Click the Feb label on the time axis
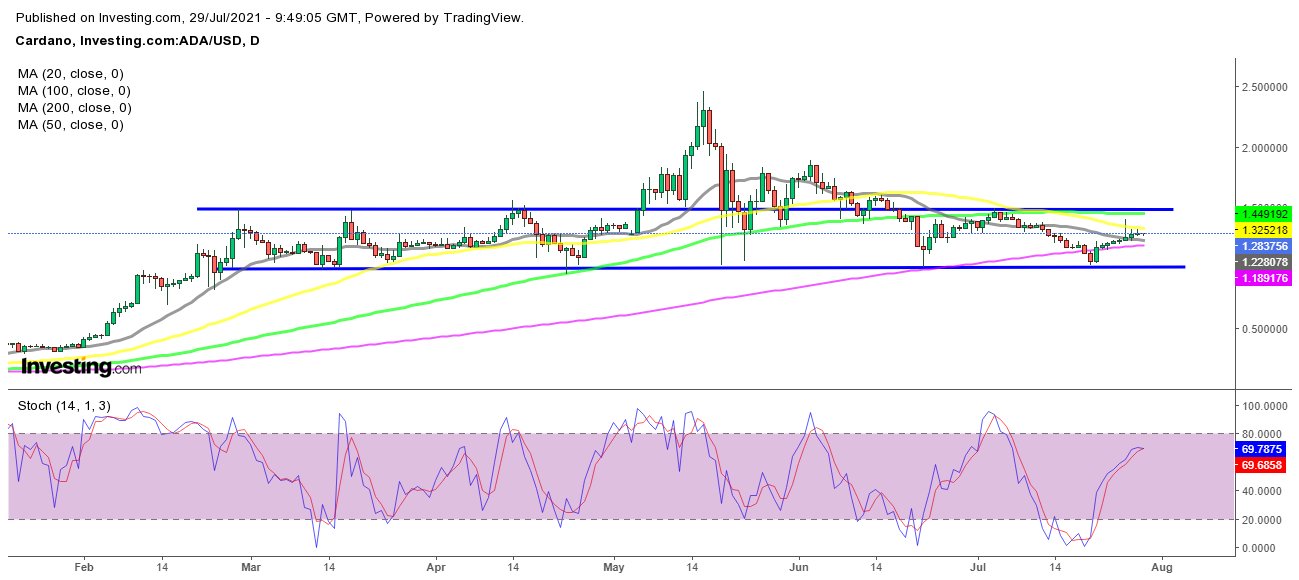Viewport: 1299px width, 580px height. [x=84, y=566]
